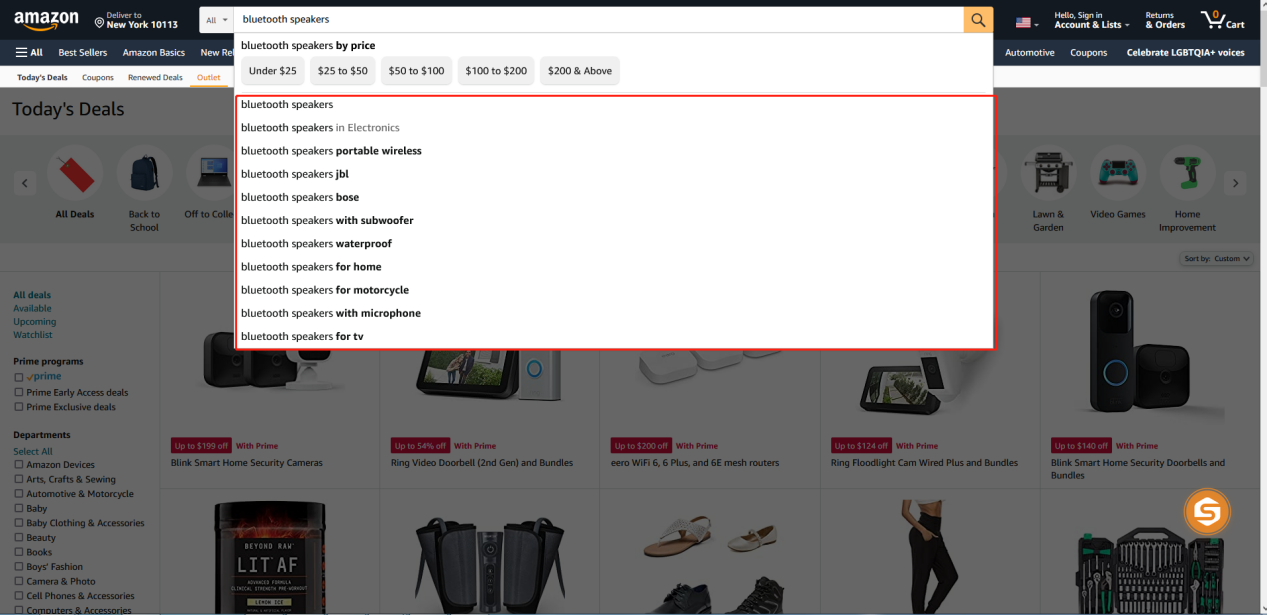Image resolution: width=1267 pixels, height=615 pixels.
Task: Open Amazon Basics link
Action: (x=154, y=52)
